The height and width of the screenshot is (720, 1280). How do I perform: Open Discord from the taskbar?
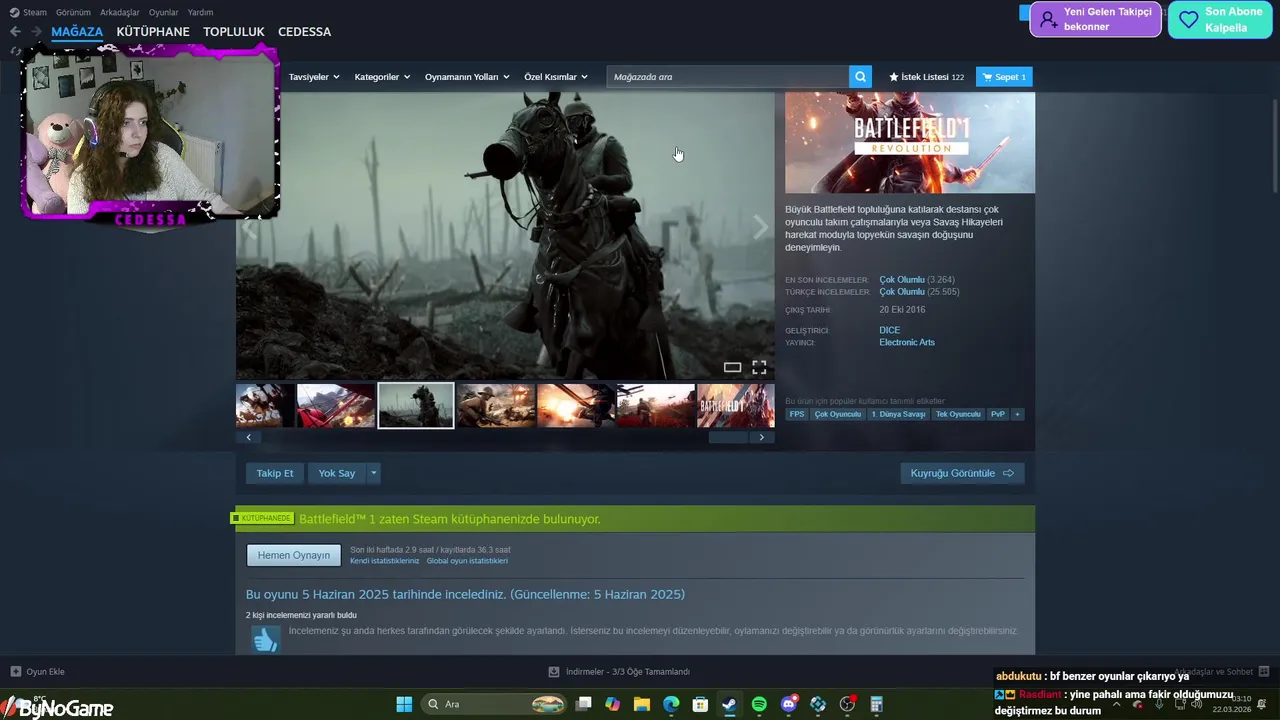coord(789,704)
